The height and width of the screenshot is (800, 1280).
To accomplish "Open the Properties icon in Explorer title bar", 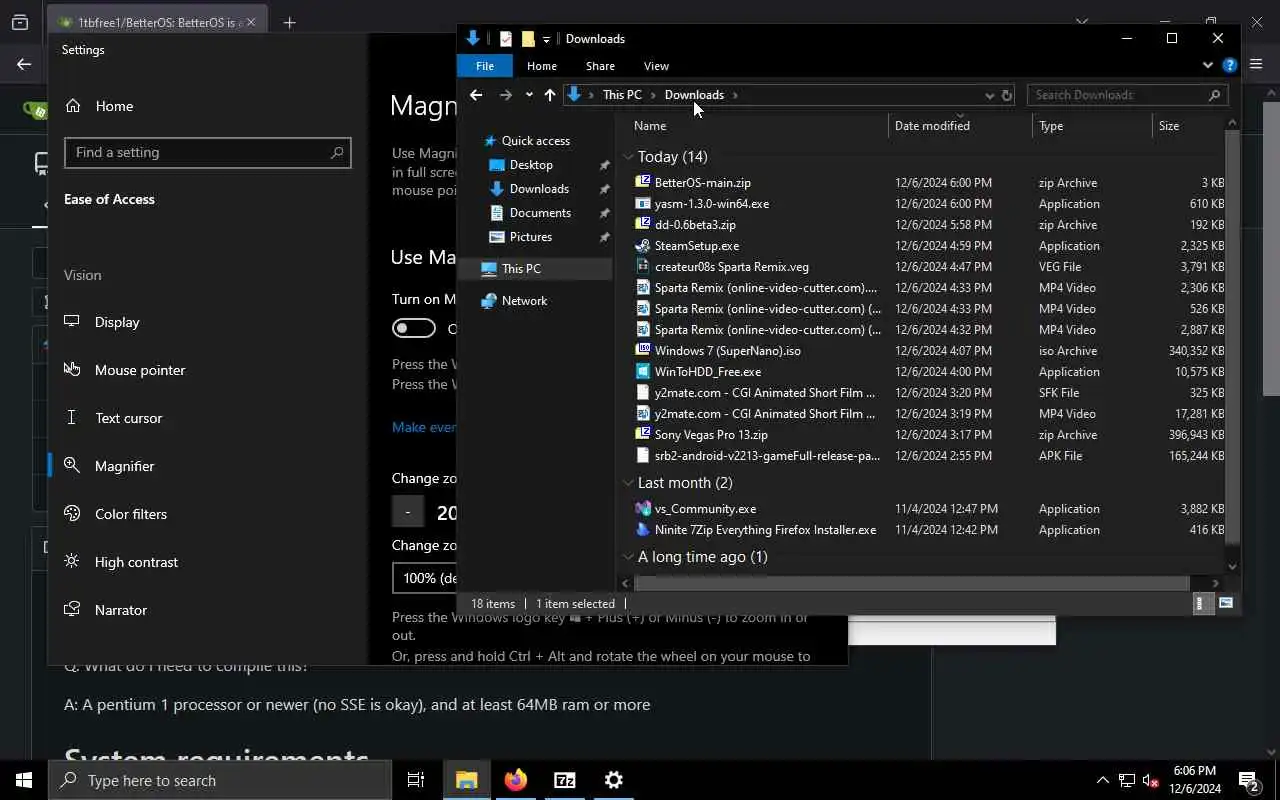I will click(506, 39).
